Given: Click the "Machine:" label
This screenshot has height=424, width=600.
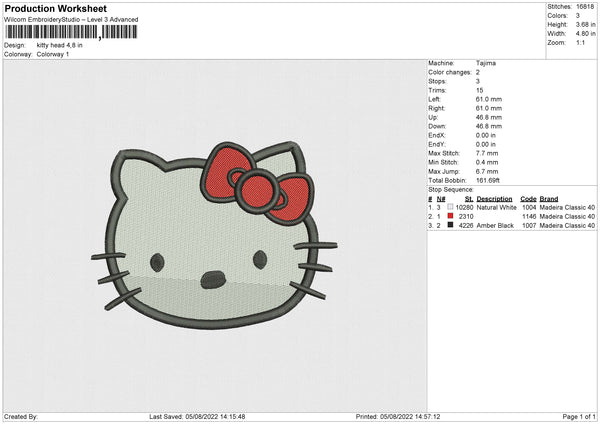Looking at the screenshot, I should click(x=441, y=63).
